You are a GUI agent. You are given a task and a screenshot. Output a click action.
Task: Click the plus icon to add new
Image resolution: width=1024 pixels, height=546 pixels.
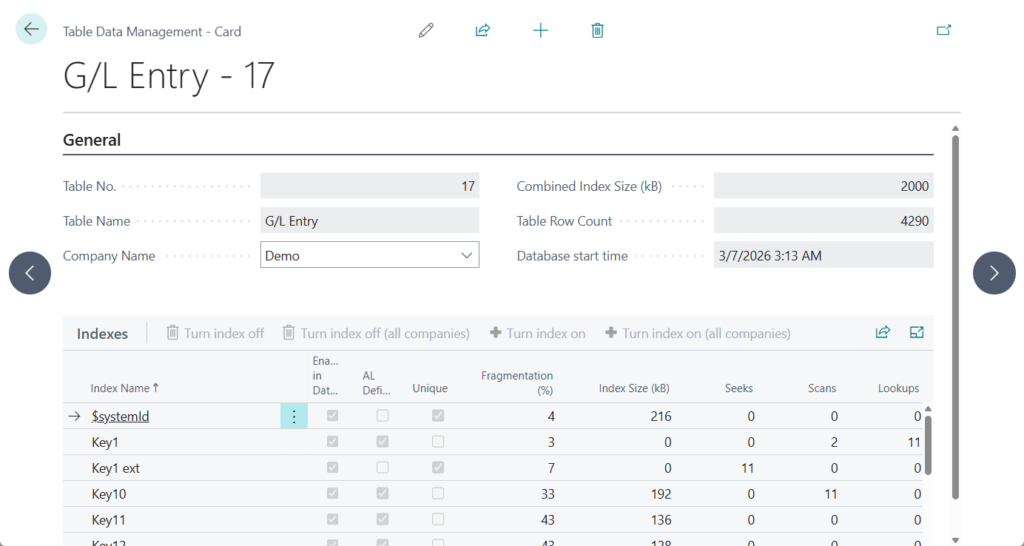pos(540,30)
